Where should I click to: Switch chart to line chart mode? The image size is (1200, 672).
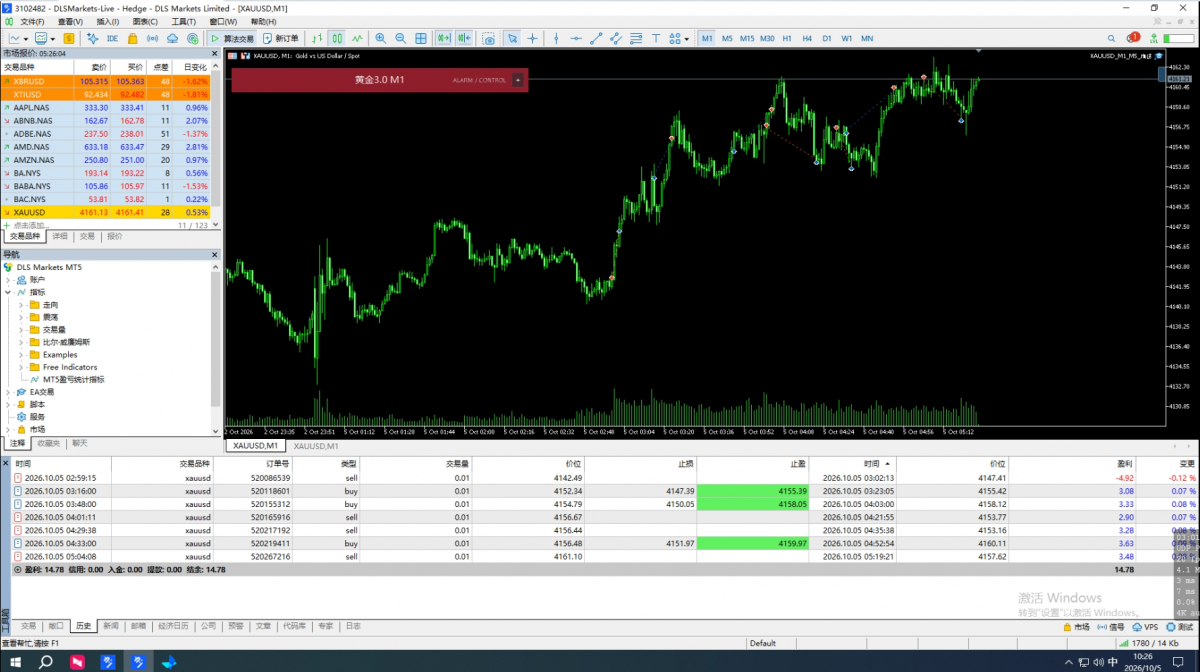point(355,38)
